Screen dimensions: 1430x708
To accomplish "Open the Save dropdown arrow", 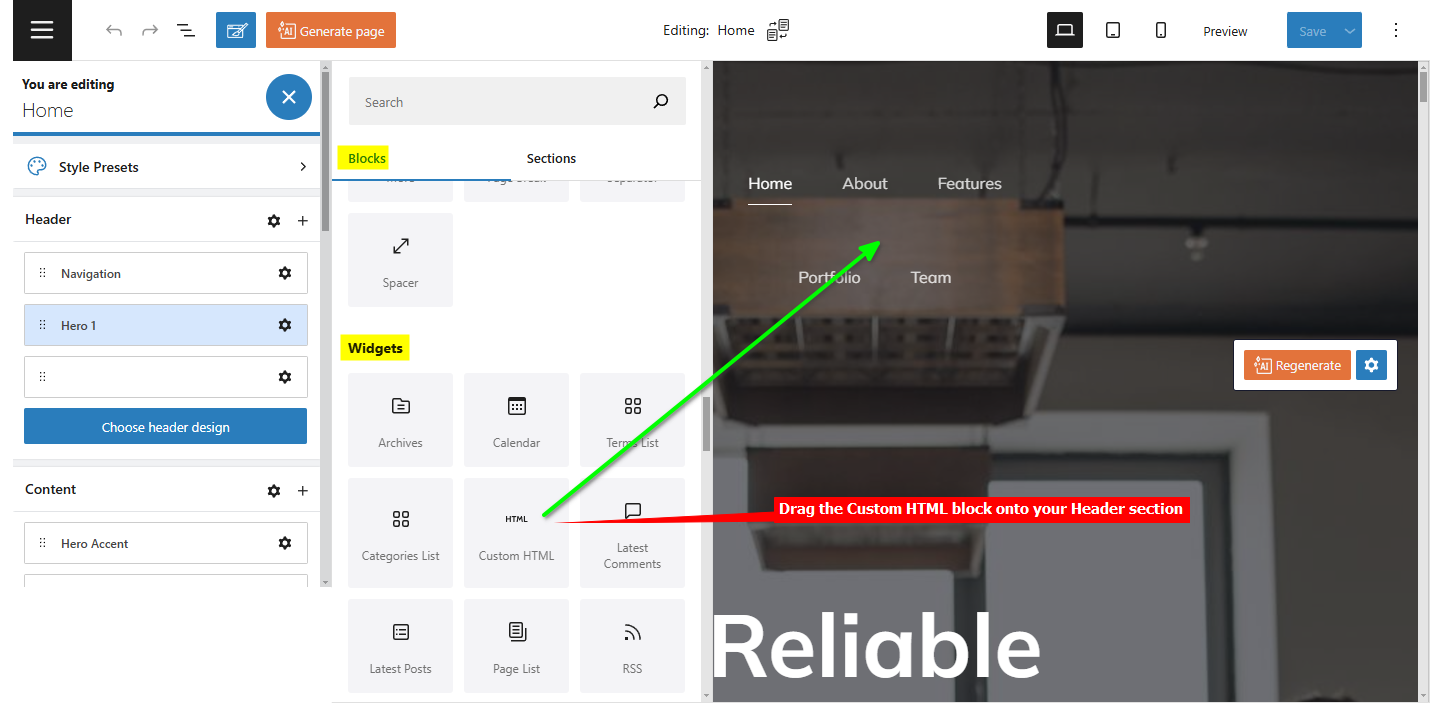I will coord(1350,30).
